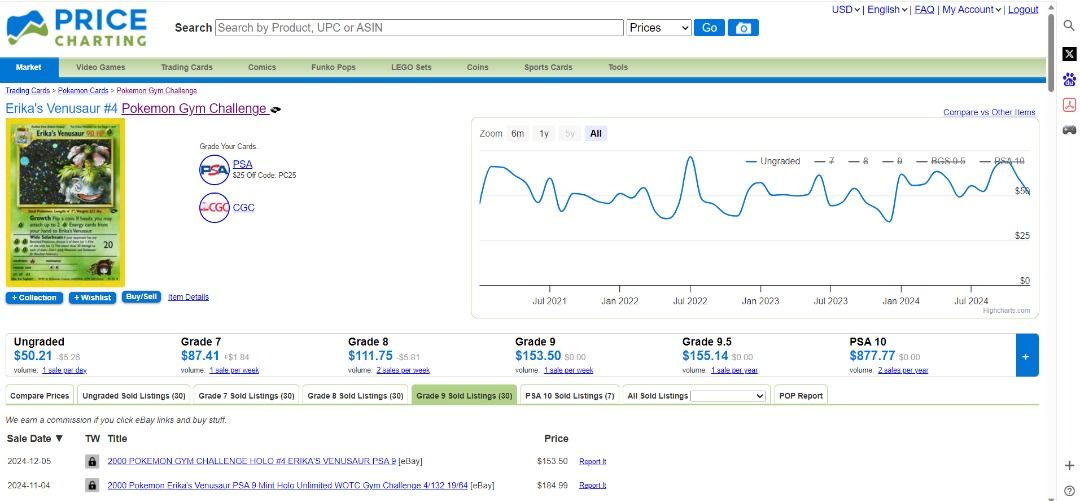Open the Item Details link
Viewport: 1080px width, 501px height.
click(x=189, y=297)
